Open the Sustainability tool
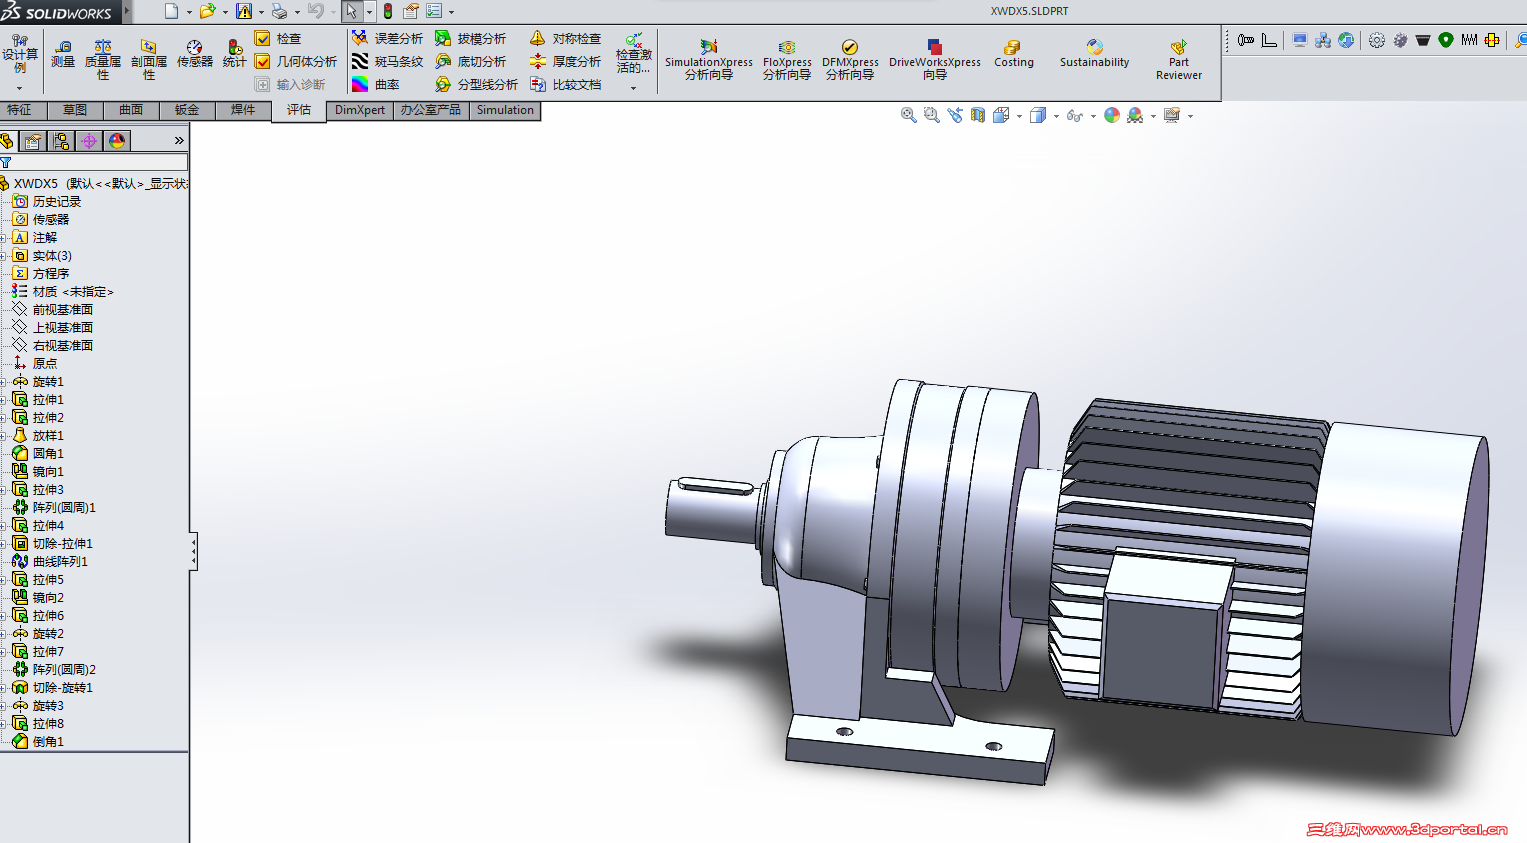The image size is (1527, 843). coord(1094,54)
